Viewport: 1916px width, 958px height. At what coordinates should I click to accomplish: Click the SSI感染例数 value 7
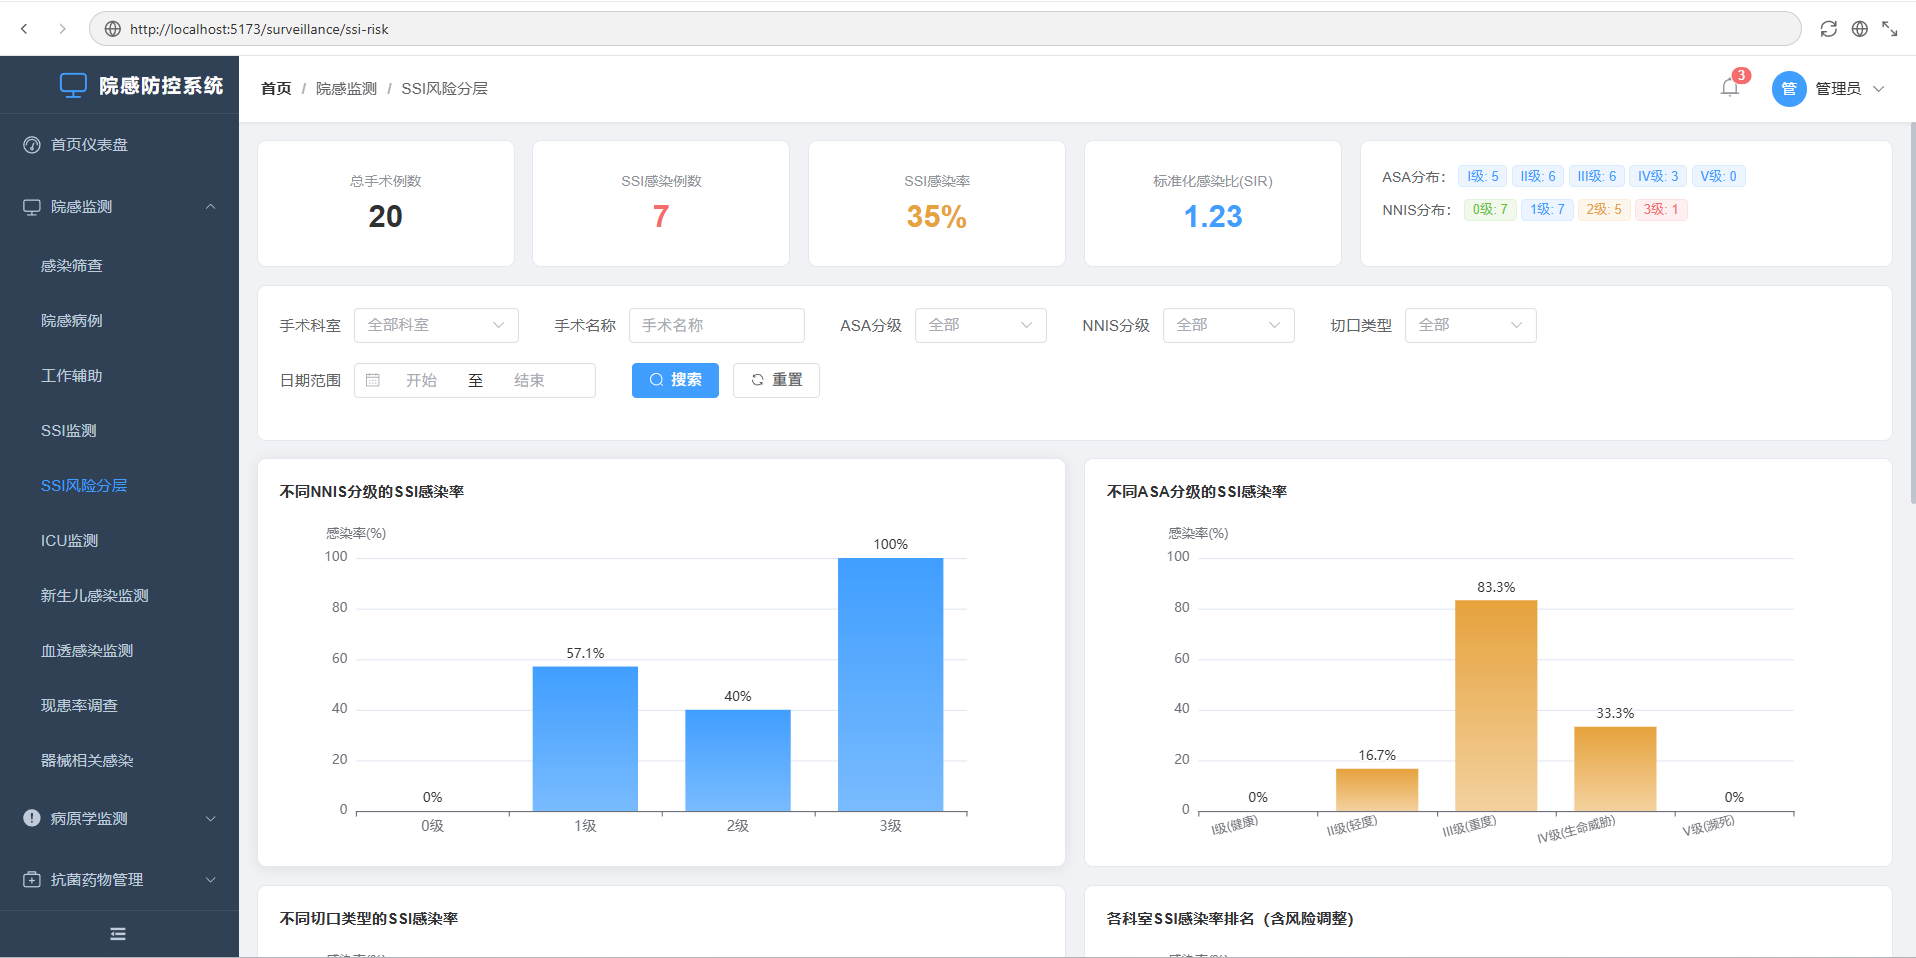pyautogui.click(x=661, y=216)
